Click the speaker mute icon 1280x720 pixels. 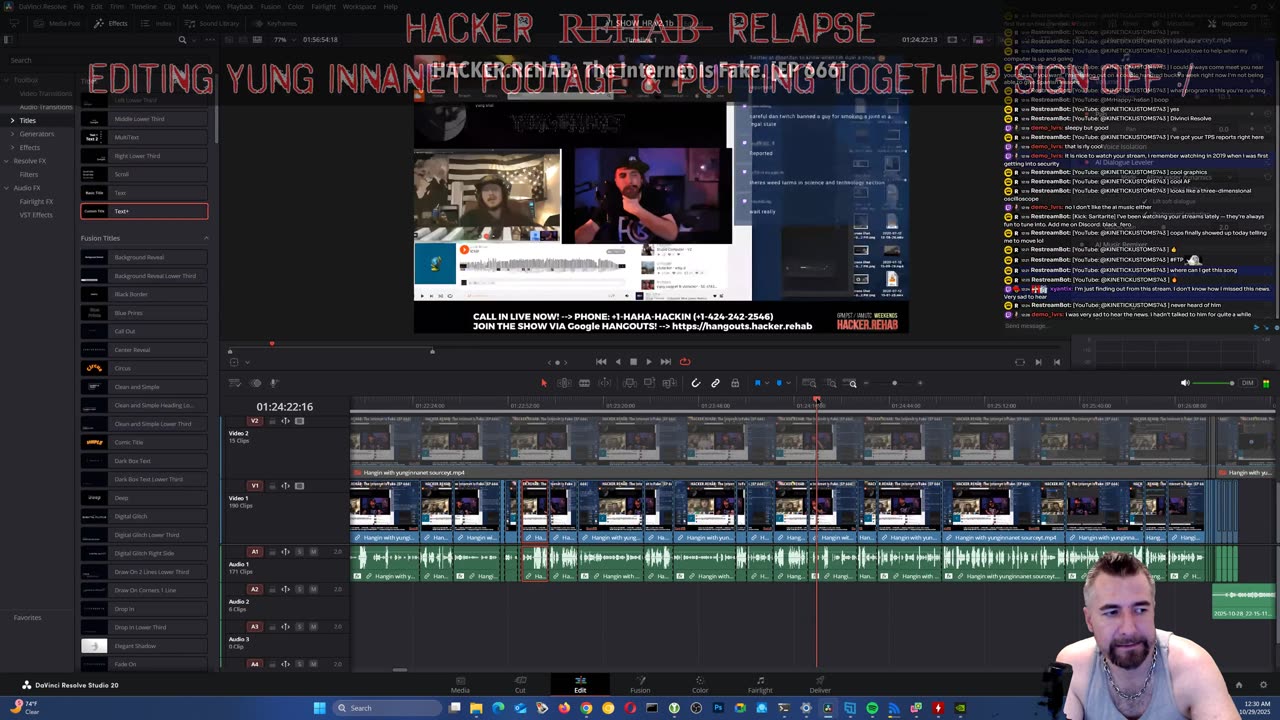tap(1185, 383)
